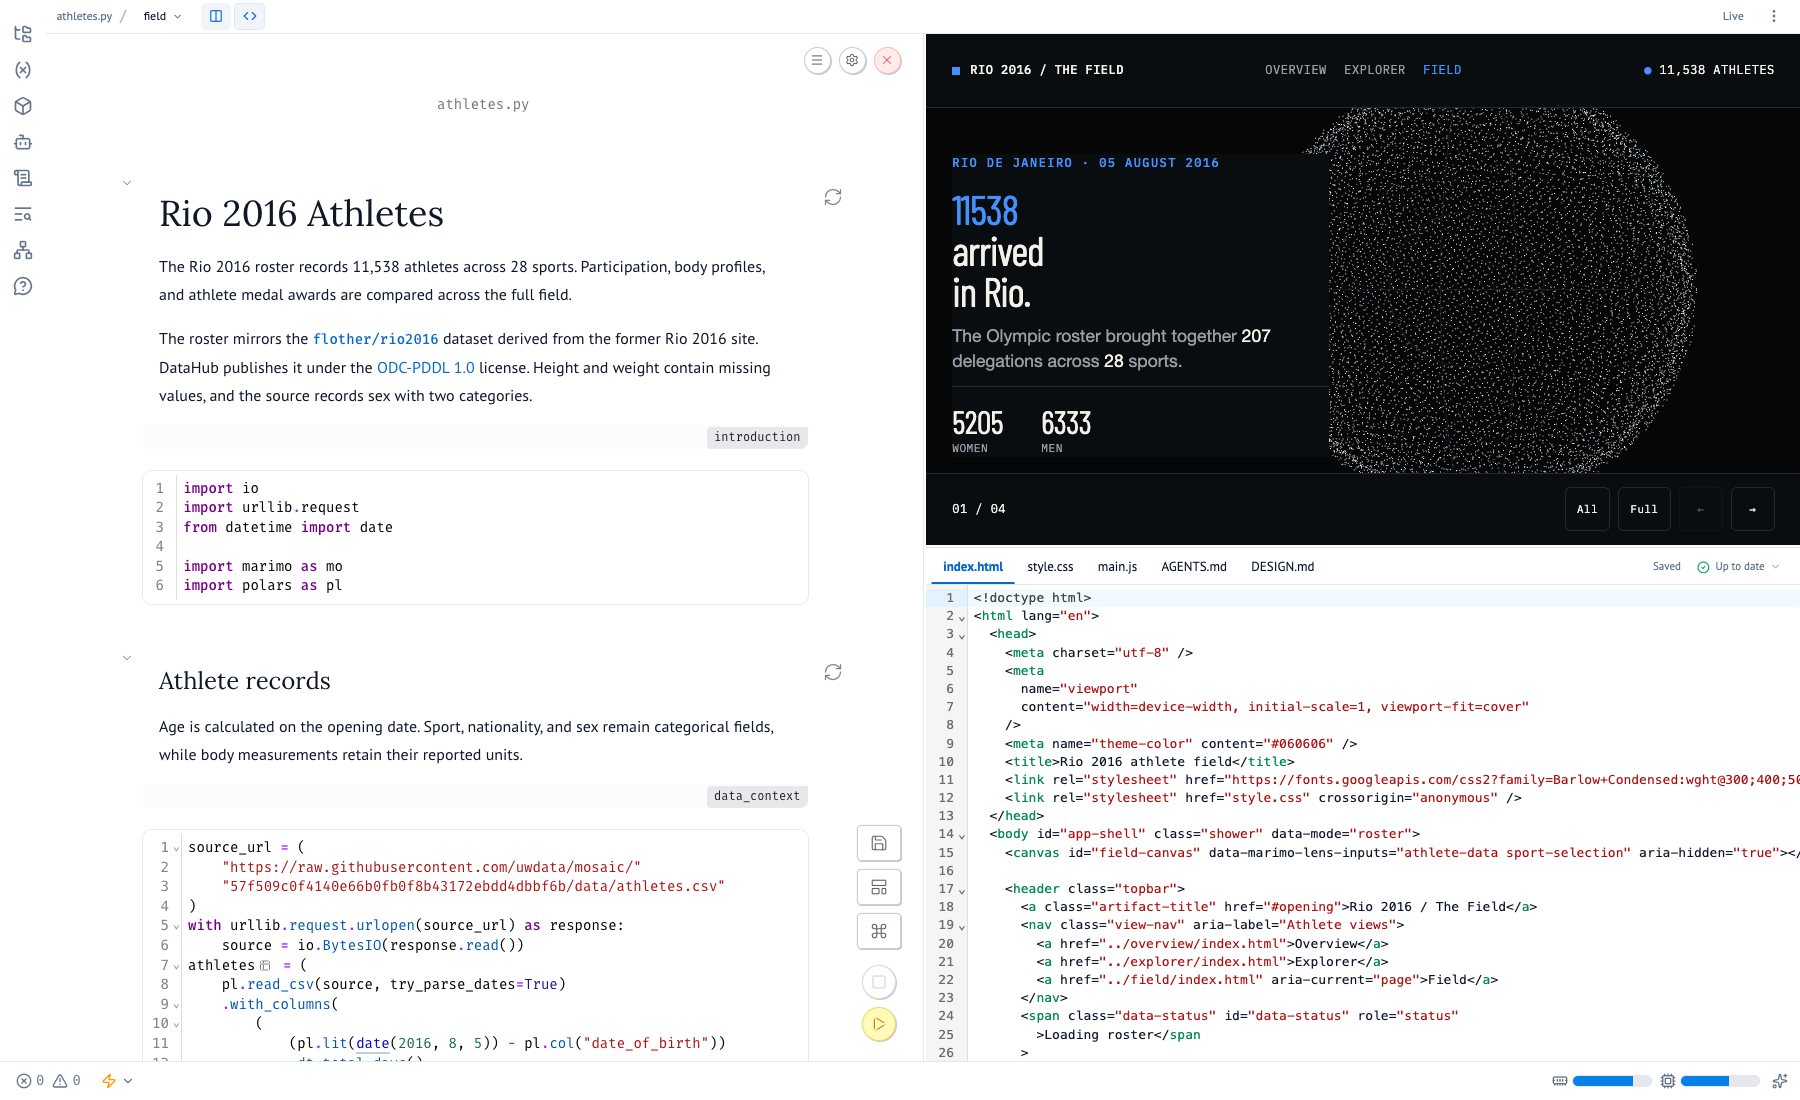
Task: Open the flother/rio2016 dataset link
Action: tap(376, 339)
